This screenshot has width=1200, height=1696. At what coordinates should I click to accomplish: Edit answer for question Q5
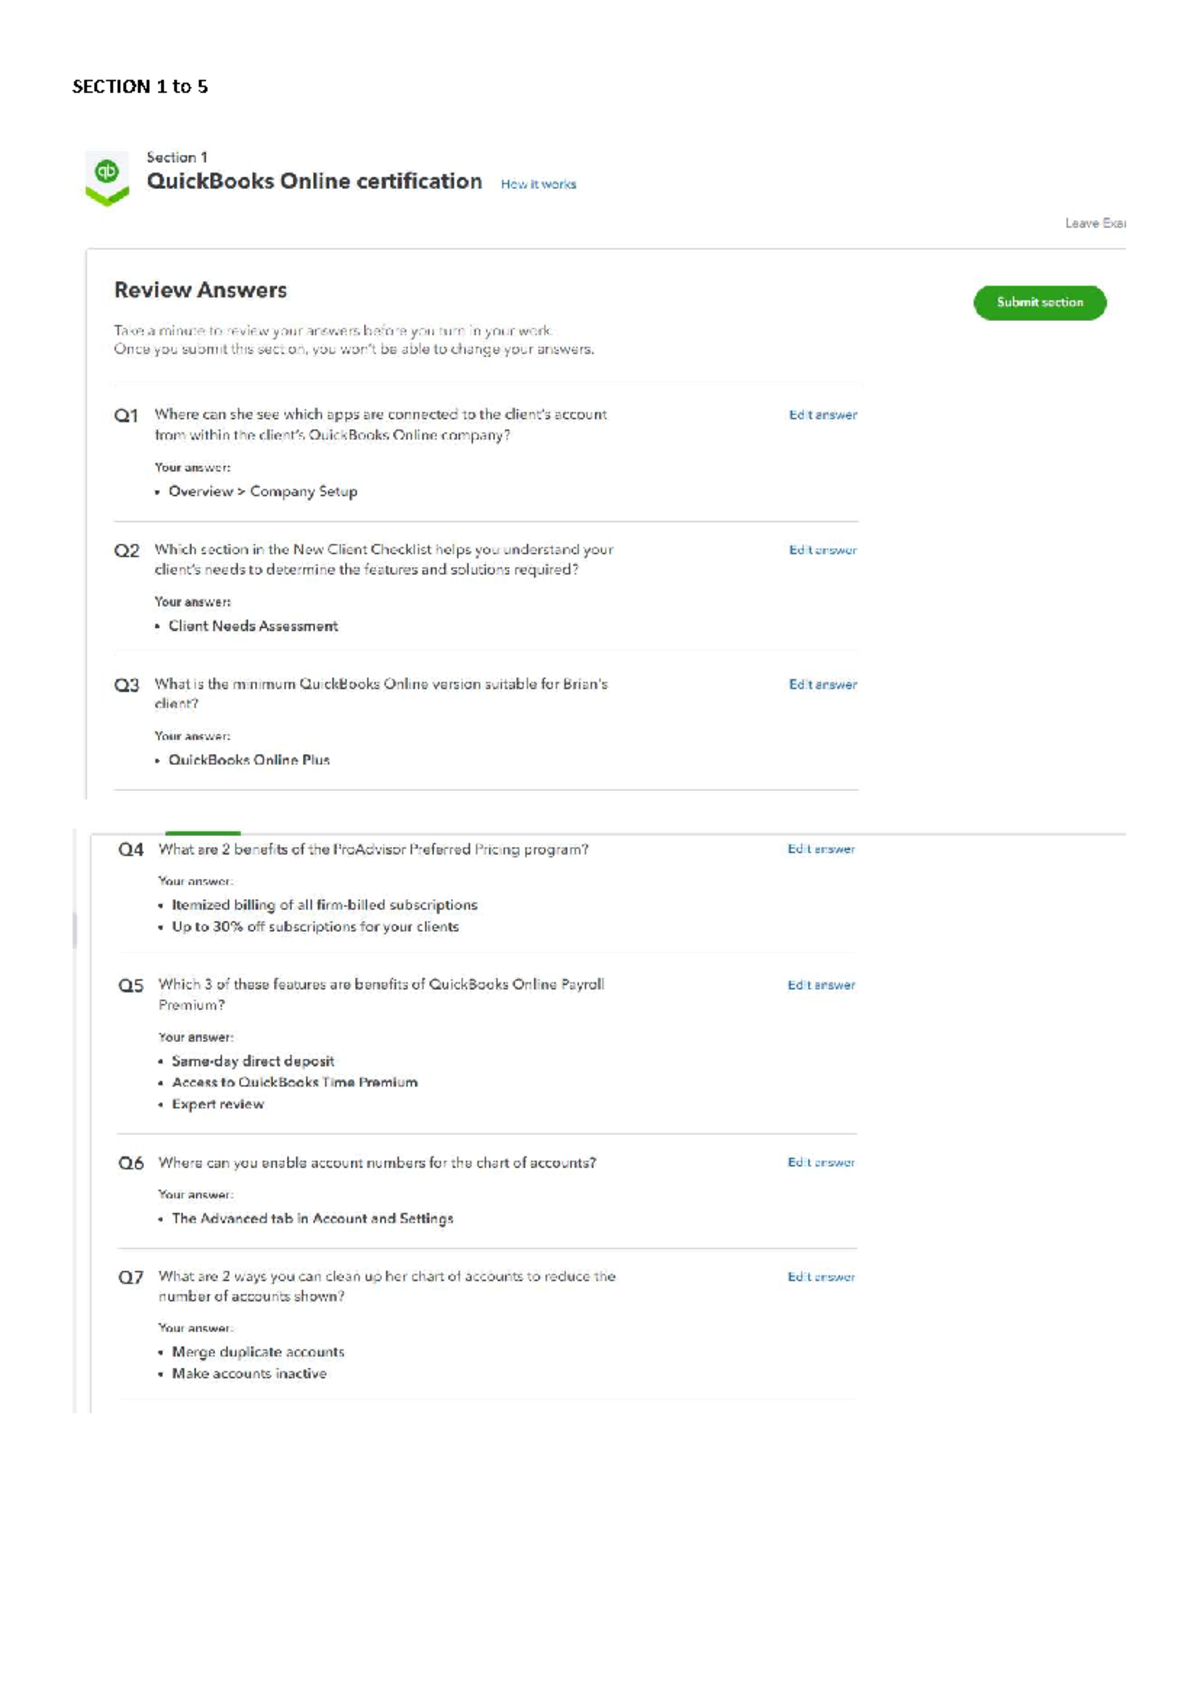point(821,984)
